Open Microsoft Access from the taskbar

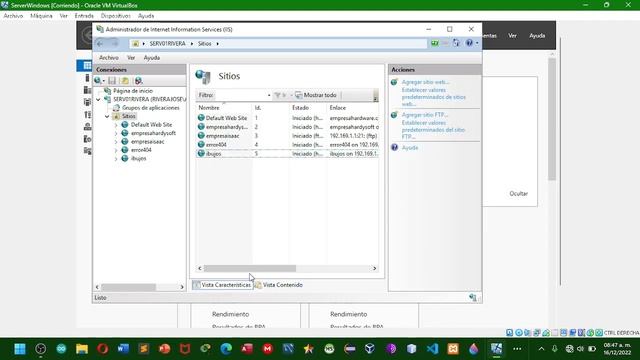pyautogui.click(x=247, y=349)
